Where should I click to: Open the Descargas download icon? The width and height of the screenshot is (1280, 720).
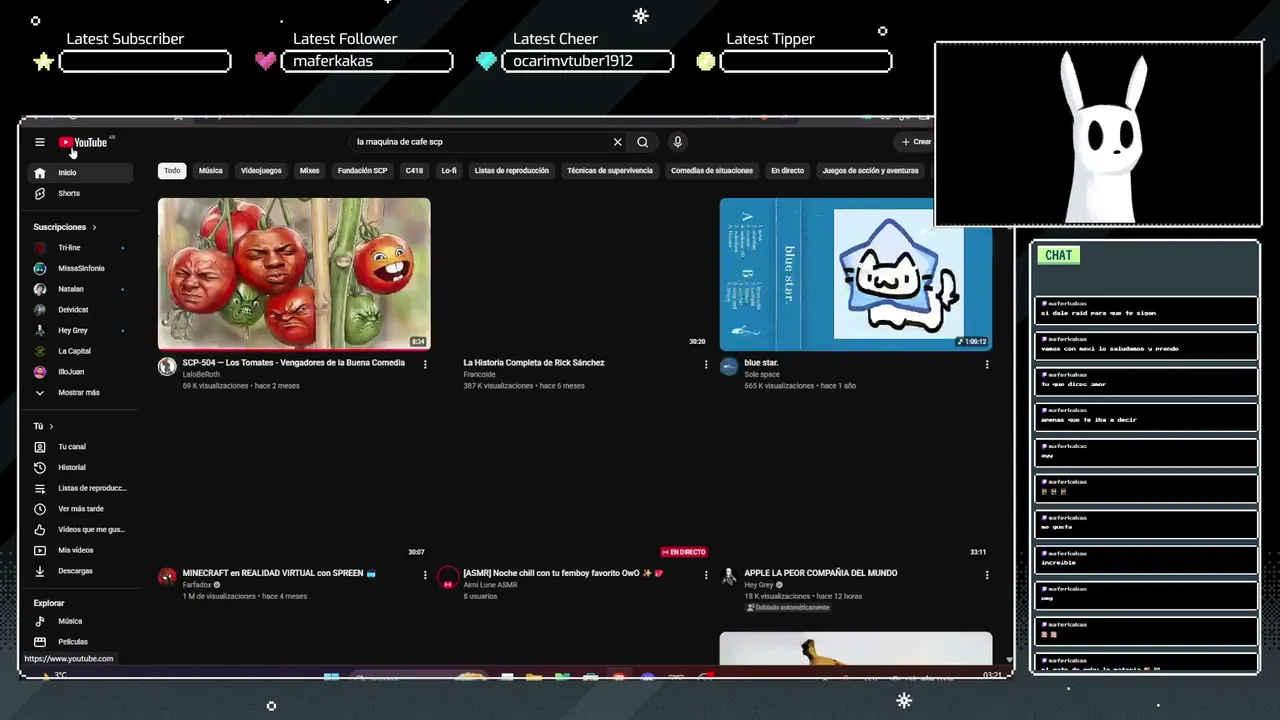(40, 571)
